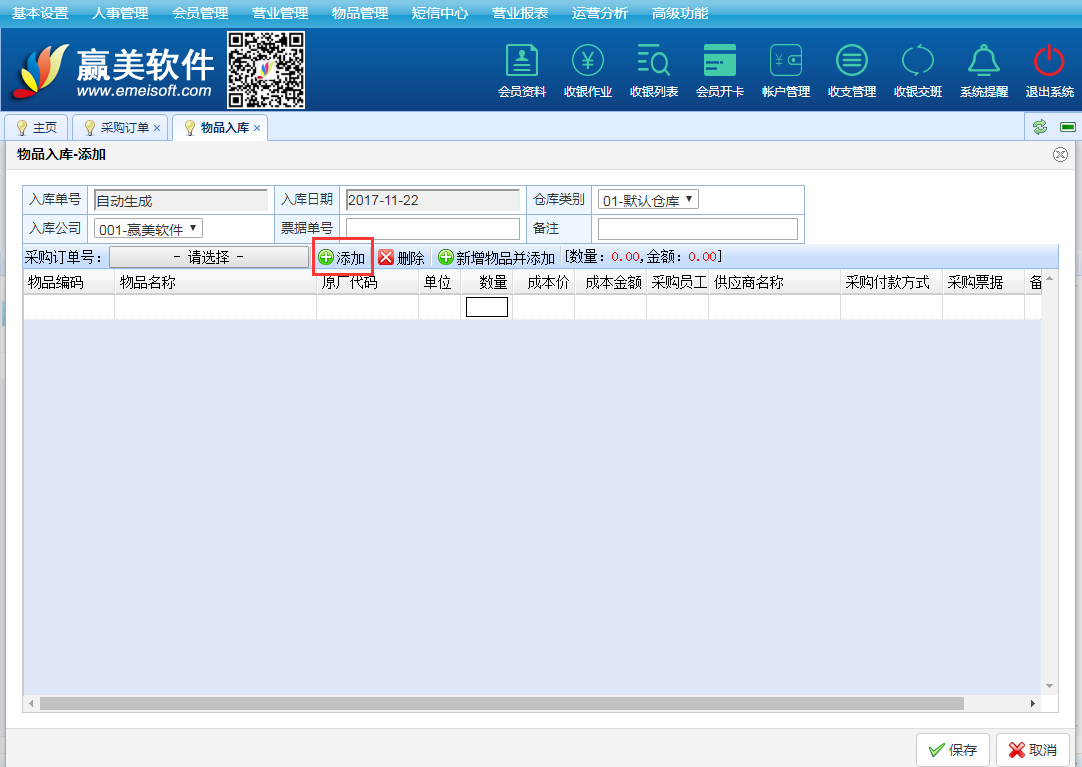Viewport: 1082px width, 767px height.
Task: Open the 物品管理 menu
Action: (360, 13)
